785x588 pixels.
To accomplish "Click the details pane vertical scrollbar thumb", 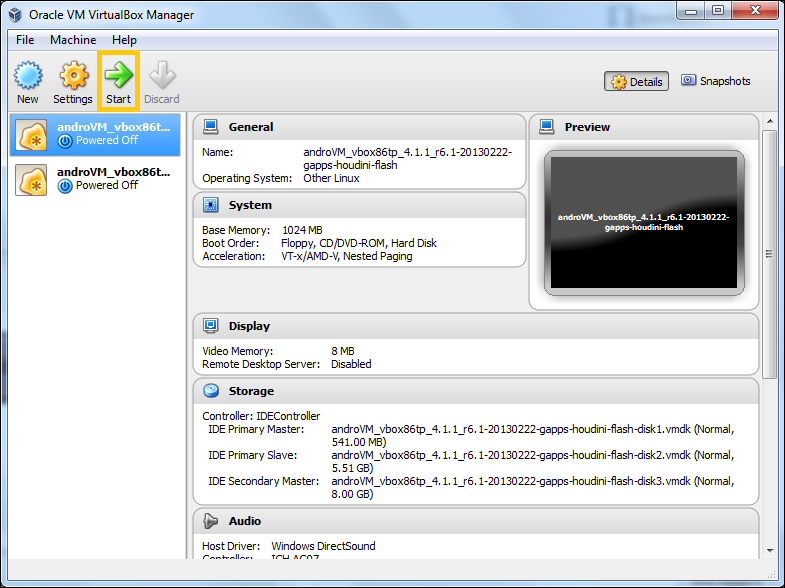I will click(x=770, y=254).
